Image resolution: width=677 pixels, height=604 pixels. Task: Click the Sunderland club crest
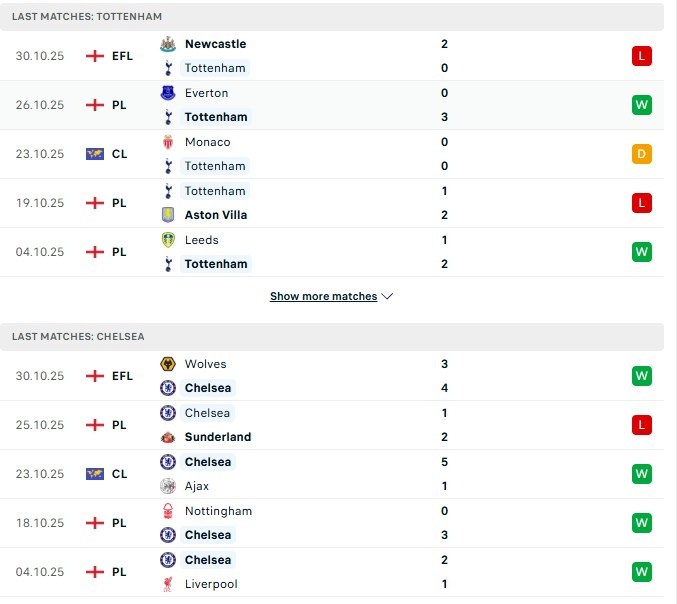(168, 437)
